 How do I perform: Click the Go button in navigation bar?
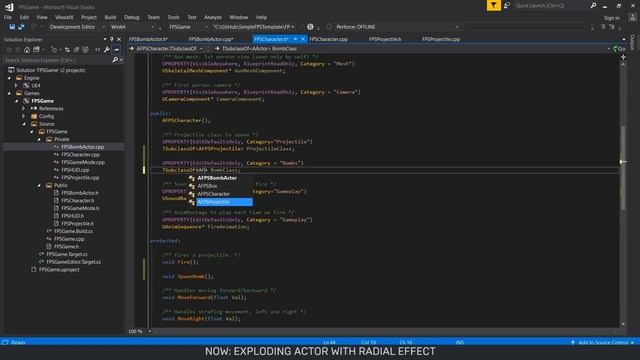click(x=619, y=49)
